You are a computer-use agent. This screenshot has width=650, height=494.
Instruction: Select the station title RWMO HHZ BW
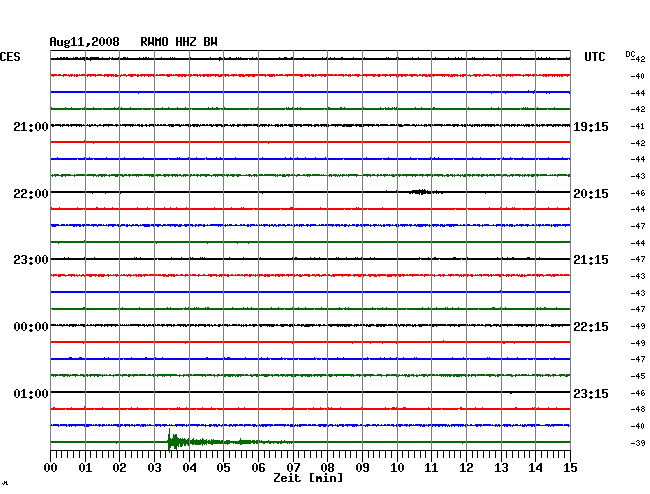point(179,42)
